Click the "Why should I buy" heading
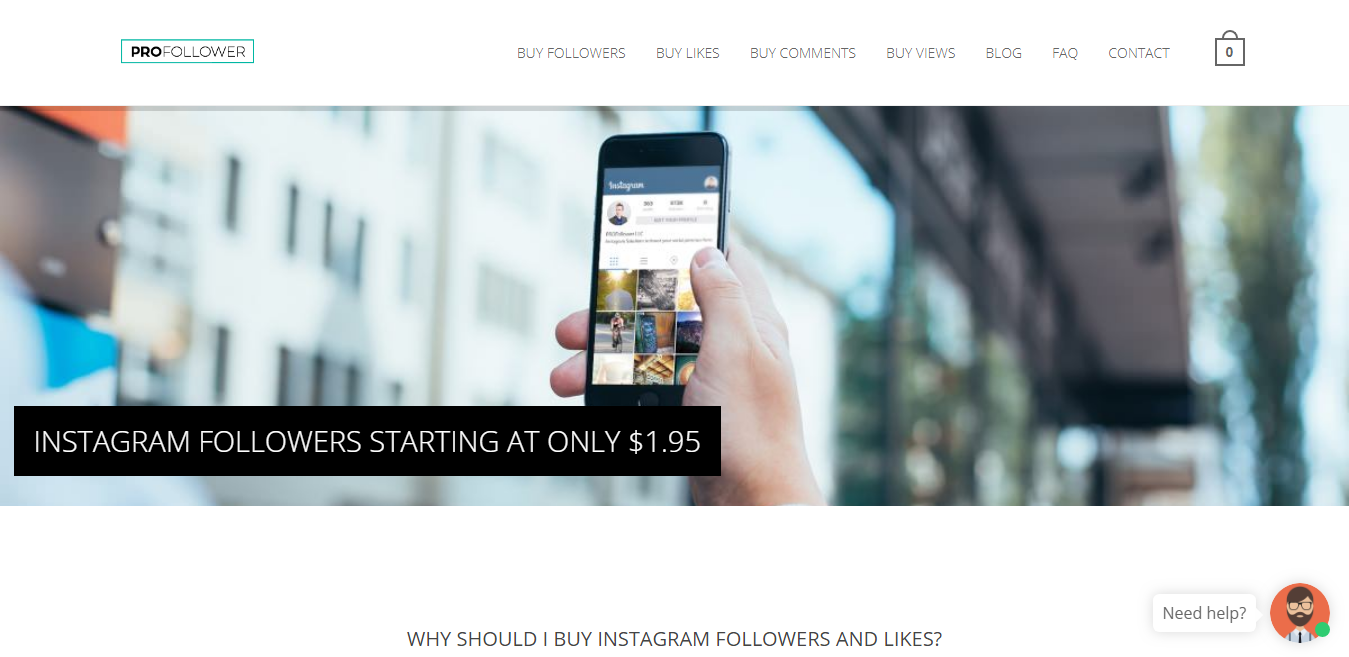1349x657 pixels. tap(674, 639)
